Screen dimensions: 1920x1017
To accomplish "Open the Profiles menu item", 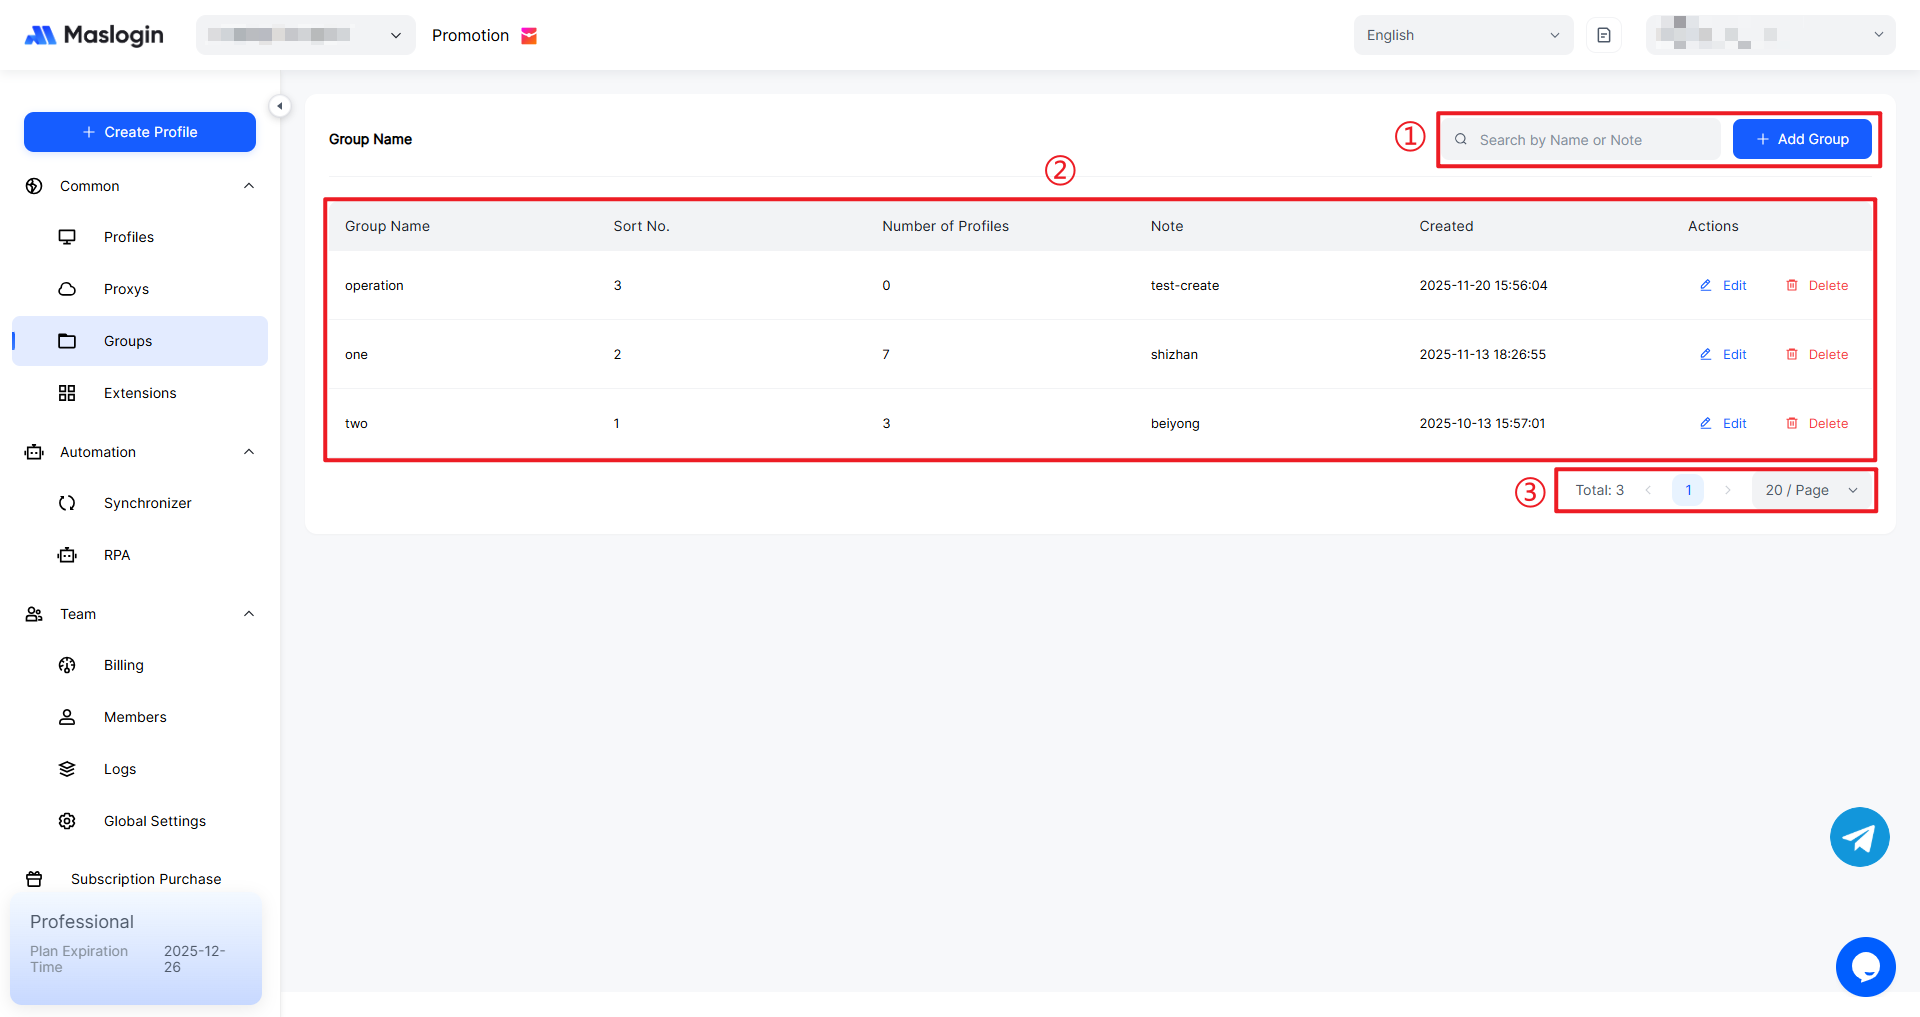I will click(x=129, y=237).
